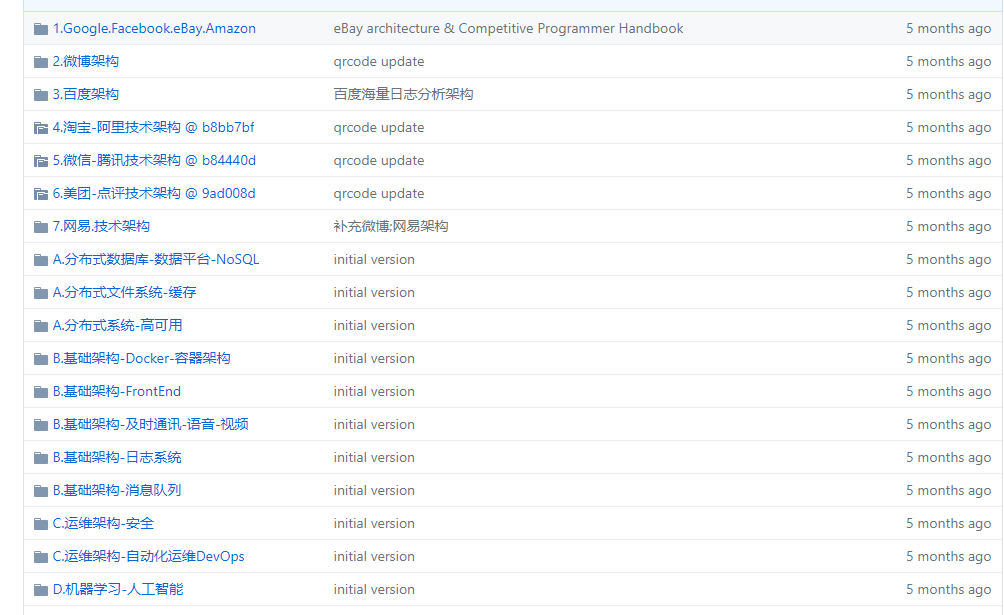Open the B.基础架构-日志系统 folder
This screenshot has width=1004, height=615.
117,457
